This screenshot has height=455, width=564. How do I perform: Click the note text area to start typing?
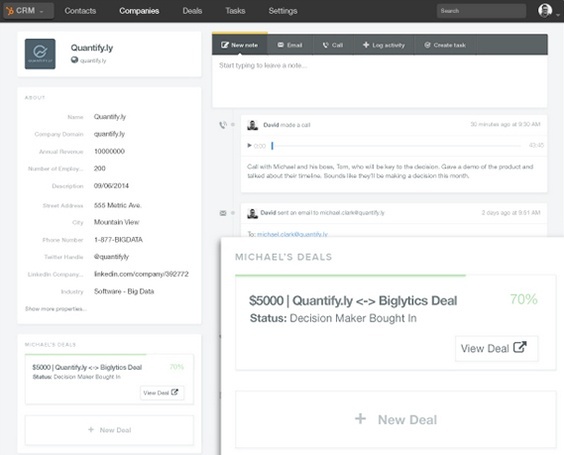380,81
